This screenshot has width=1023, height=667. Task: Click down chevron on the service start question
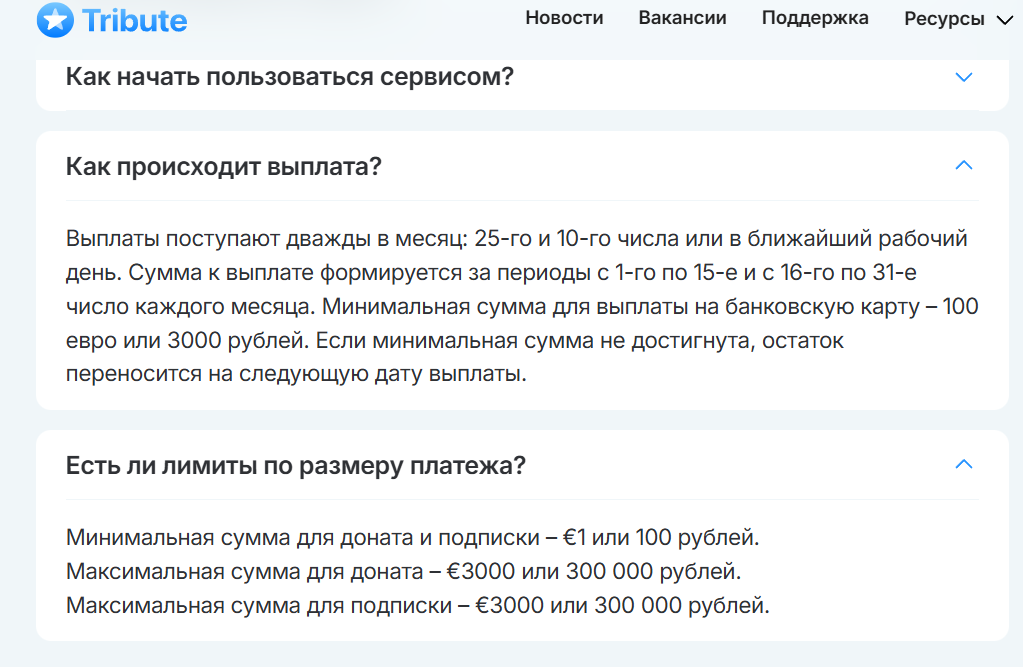[x=964, y=77]
